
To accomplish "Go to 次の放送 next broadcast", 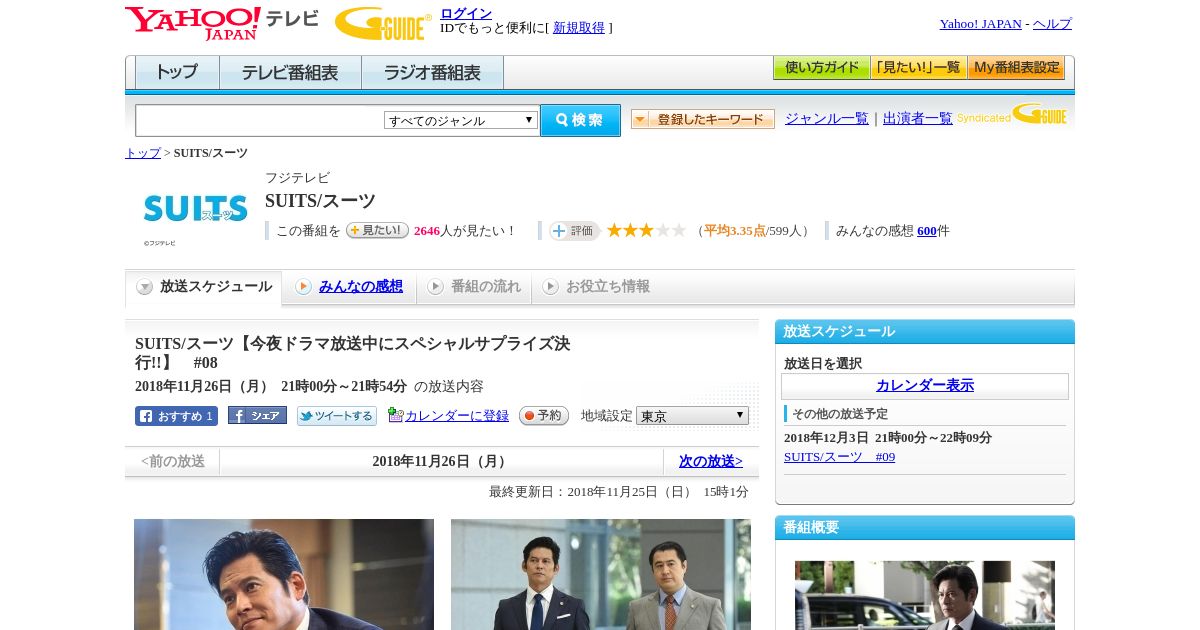I will pos(711,461).
